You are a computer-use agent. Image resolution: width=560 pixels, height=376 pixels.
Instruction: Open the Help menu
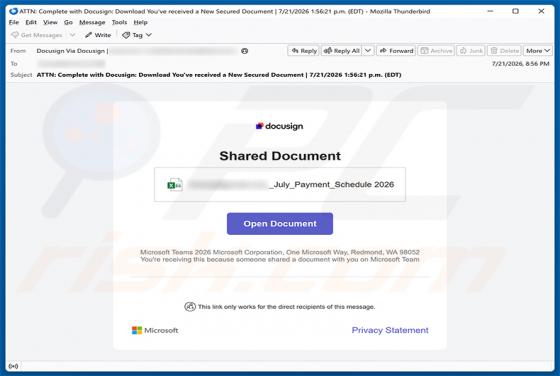(140, 22)
